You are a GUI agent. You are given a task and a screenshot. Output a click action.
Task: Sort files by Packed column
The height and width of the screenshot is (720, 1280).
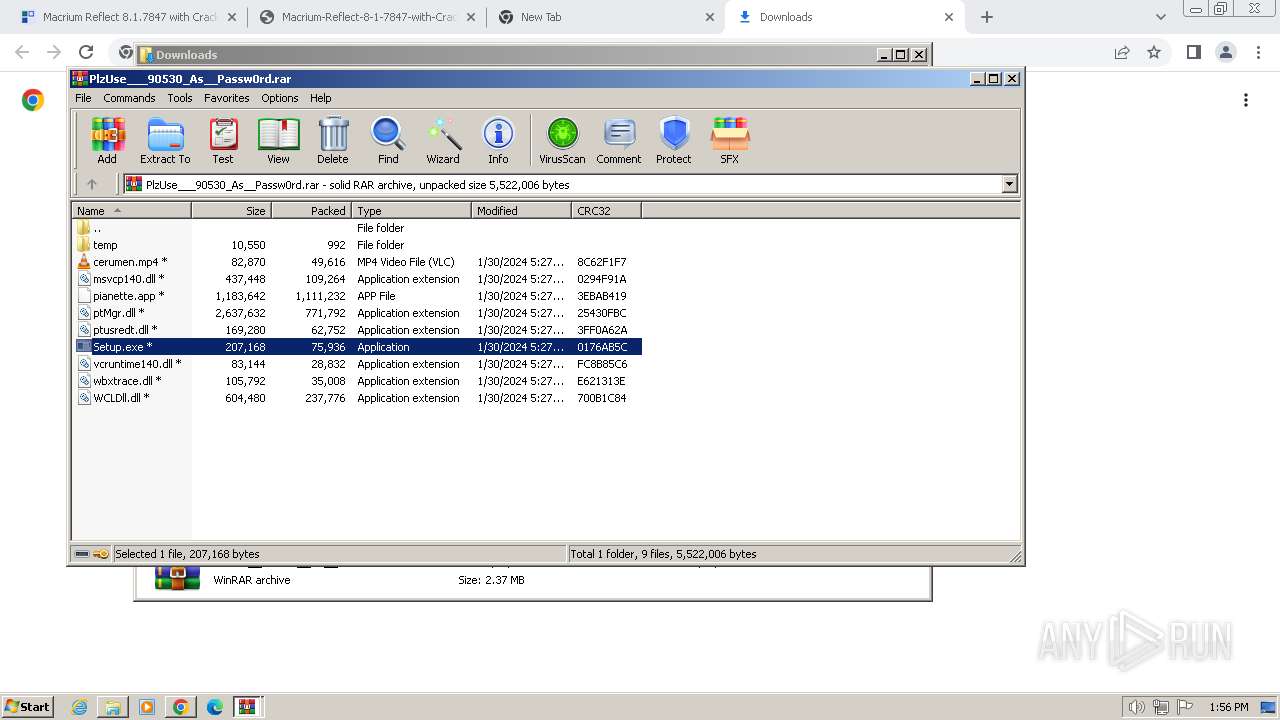click(x=311, y=211)
